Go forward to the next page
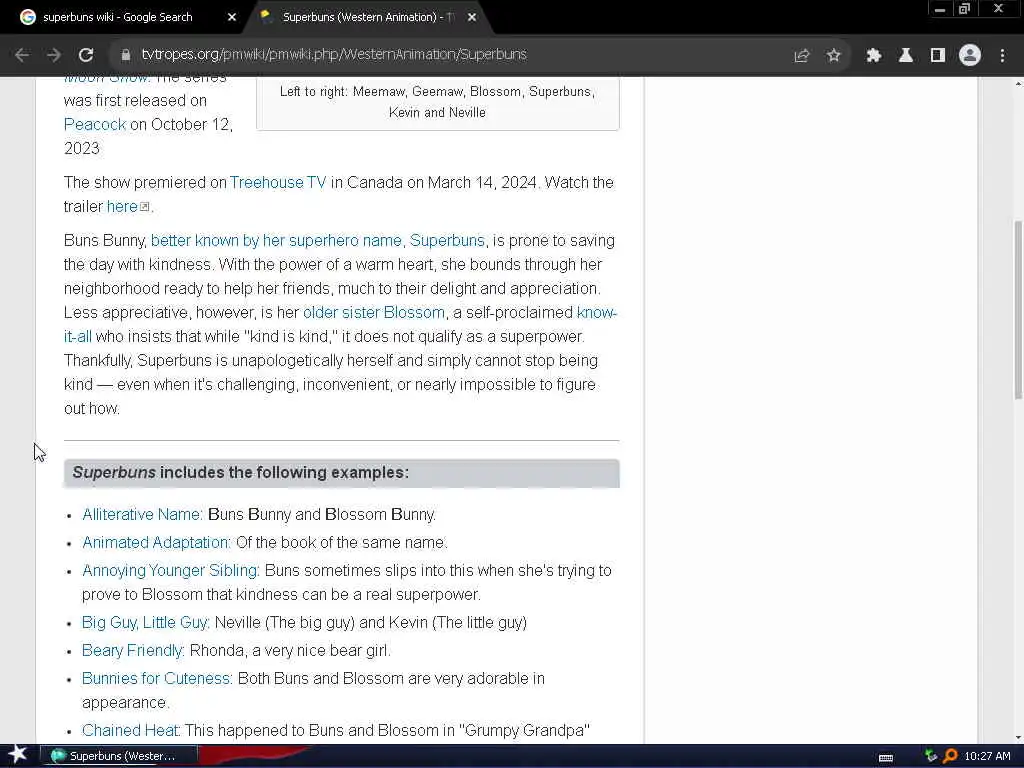 tap(54, 55)
